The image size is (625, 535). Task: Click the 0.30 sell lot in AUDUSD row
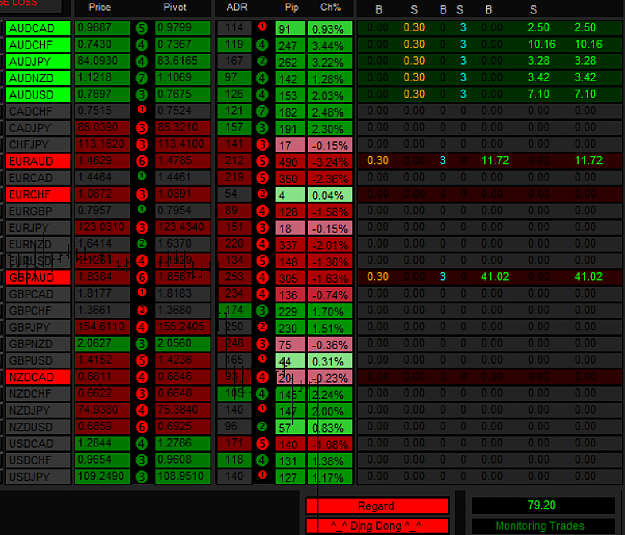(x=414, y=94)
